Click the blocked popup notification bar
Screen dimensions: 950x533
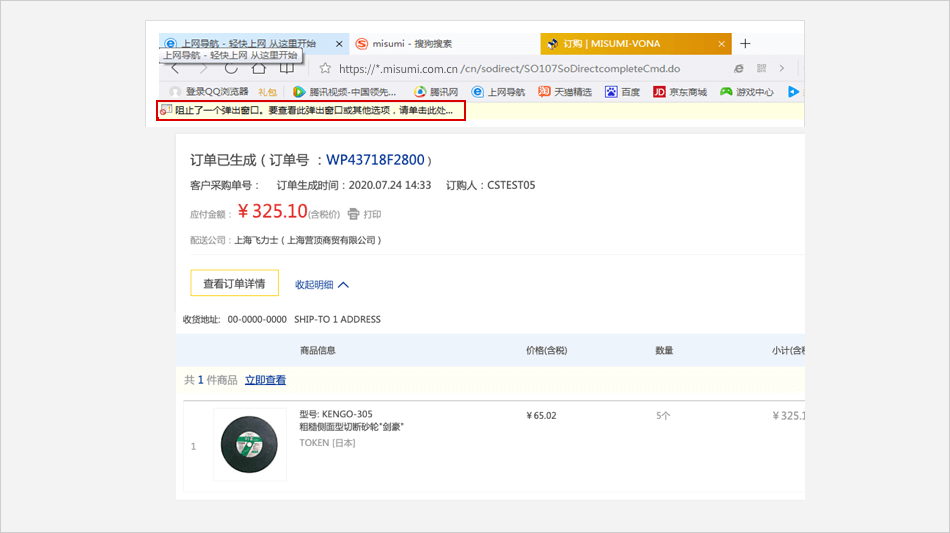(310, 111)
